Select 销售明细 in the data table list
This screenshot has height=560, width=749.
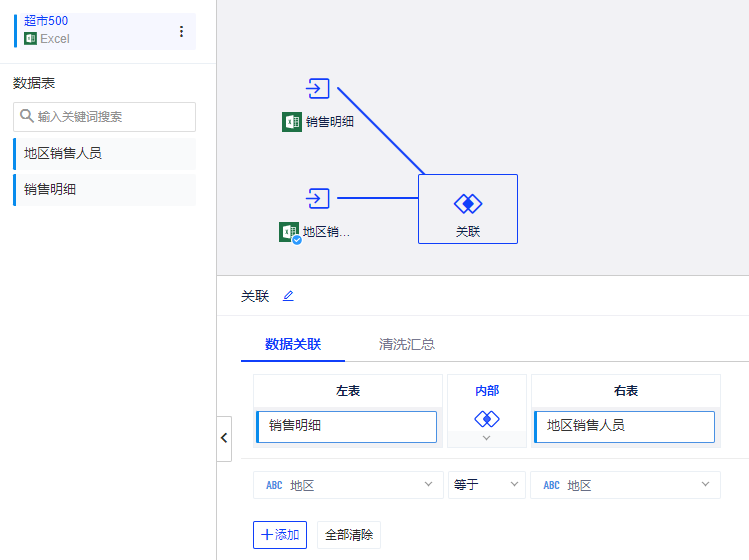tap(105, 189)
